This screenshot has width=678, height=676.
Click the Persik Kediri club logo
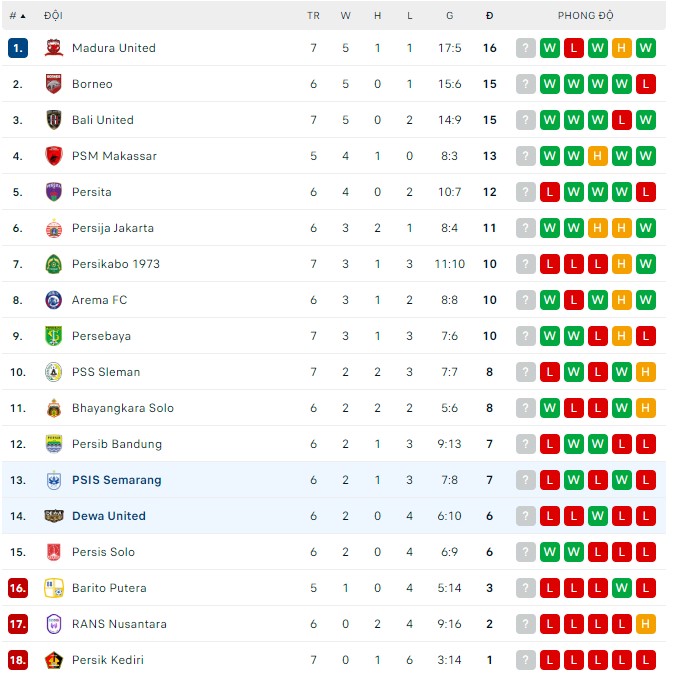[54, 660]
